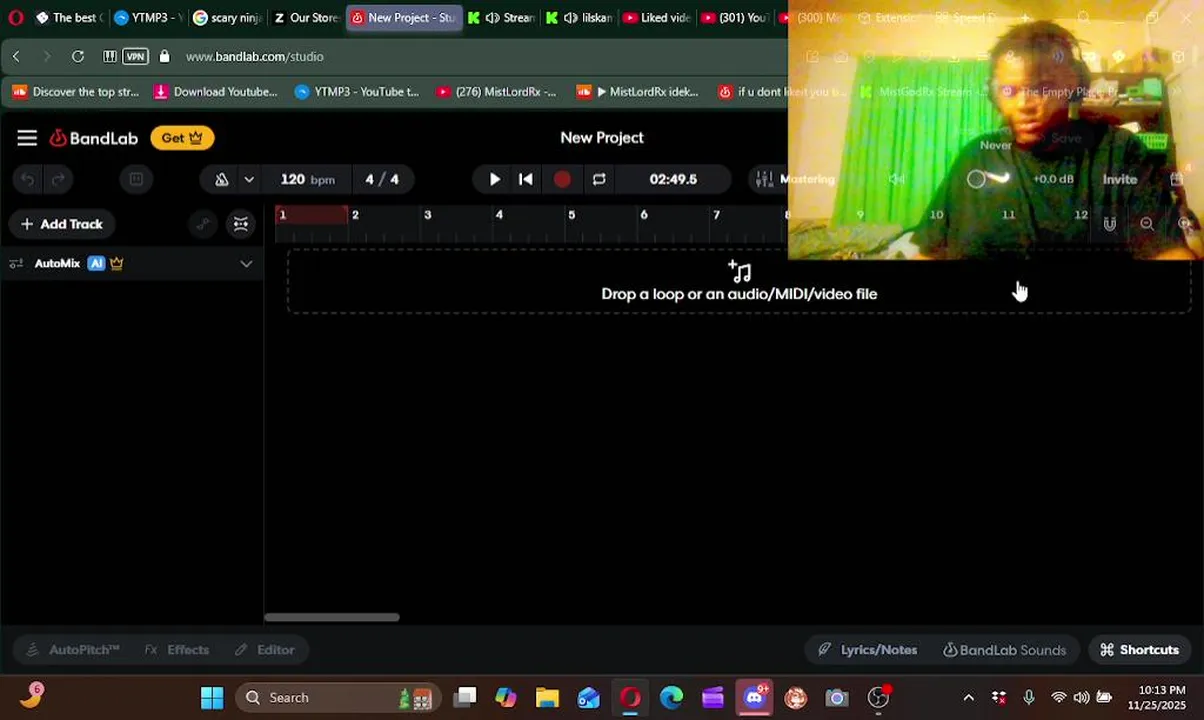Open the taskbar volume control
This screenshot has height=720, width=1204.
point(1081,698)
